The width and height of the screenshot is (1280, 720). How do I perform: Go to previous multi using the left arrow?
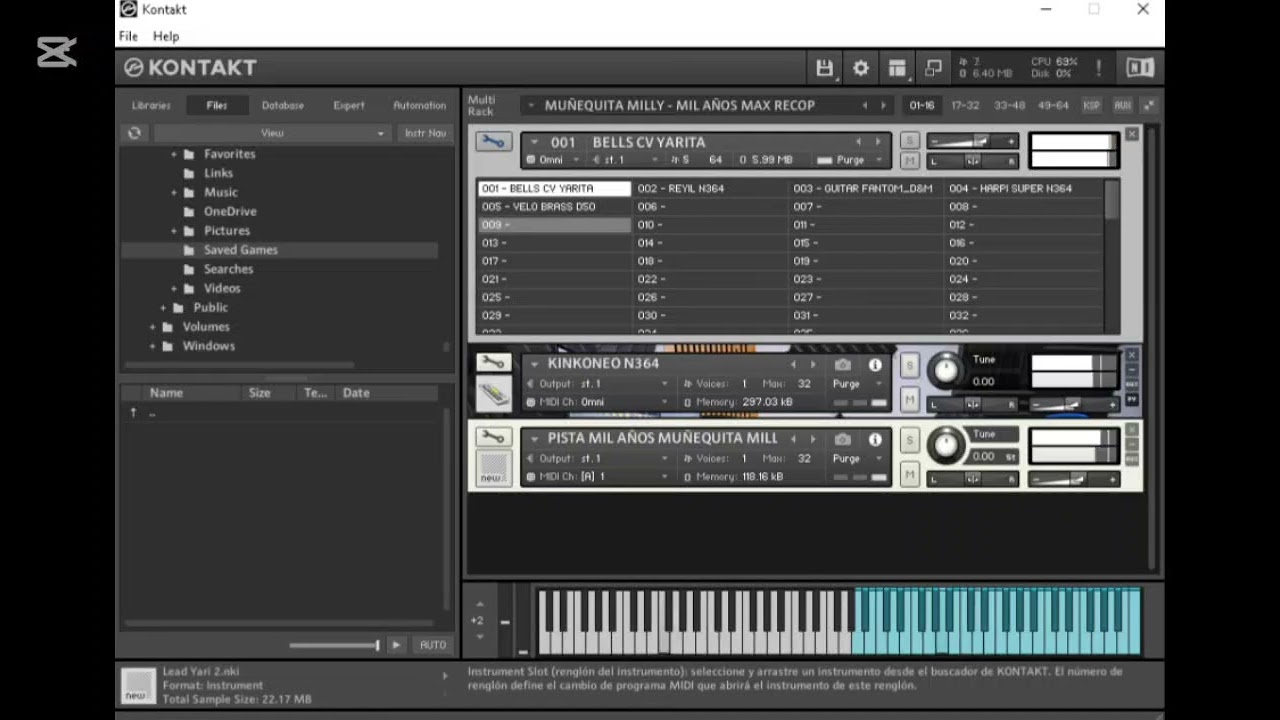pyautogui.click(x=865, y=105)
